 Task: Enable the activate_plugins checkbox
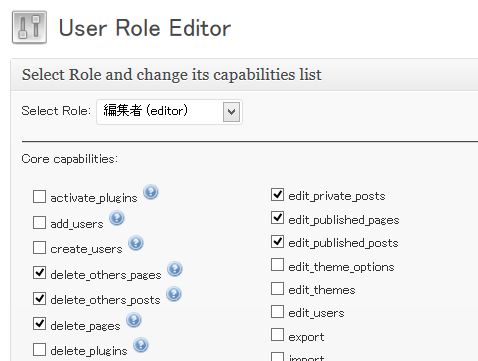[x=39, y=197]
